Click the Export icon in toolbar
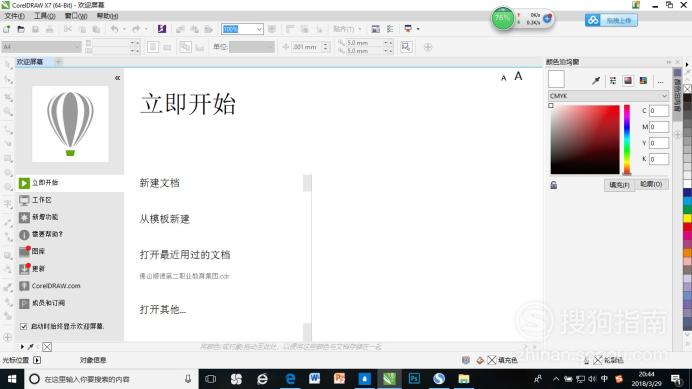This screenshot has width=692, height=389. [194, 29]
